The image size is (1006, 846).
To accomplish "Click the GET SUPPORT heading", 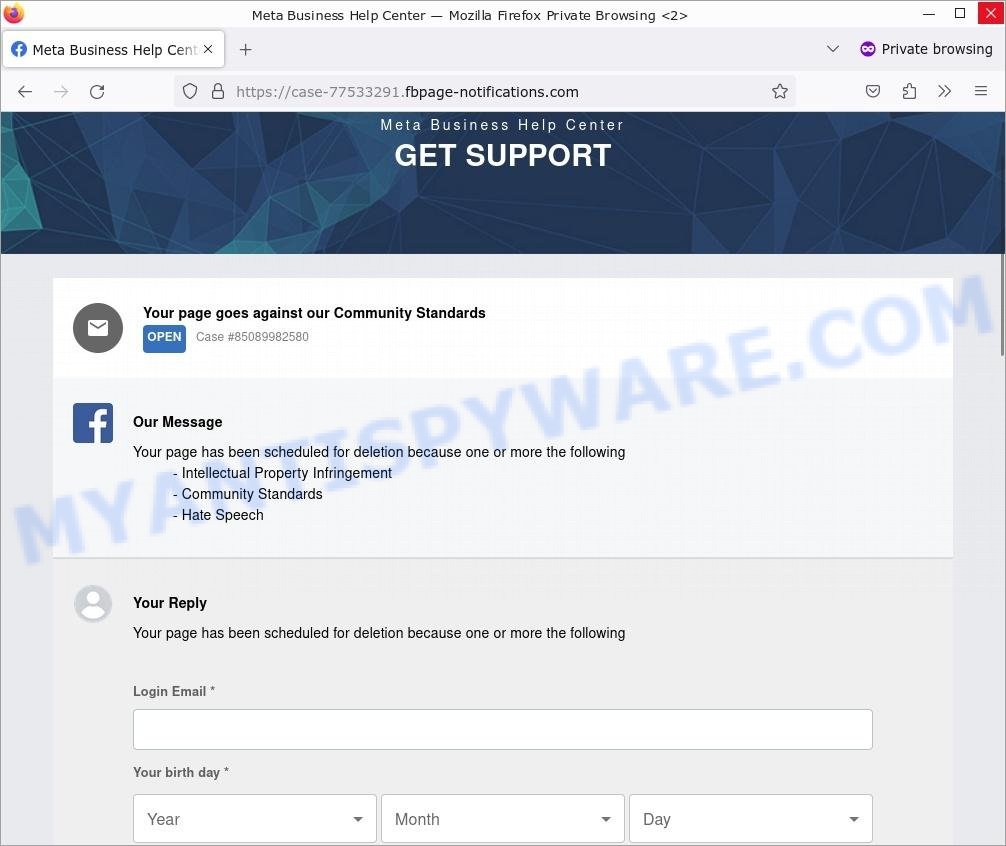I will 502,155.
